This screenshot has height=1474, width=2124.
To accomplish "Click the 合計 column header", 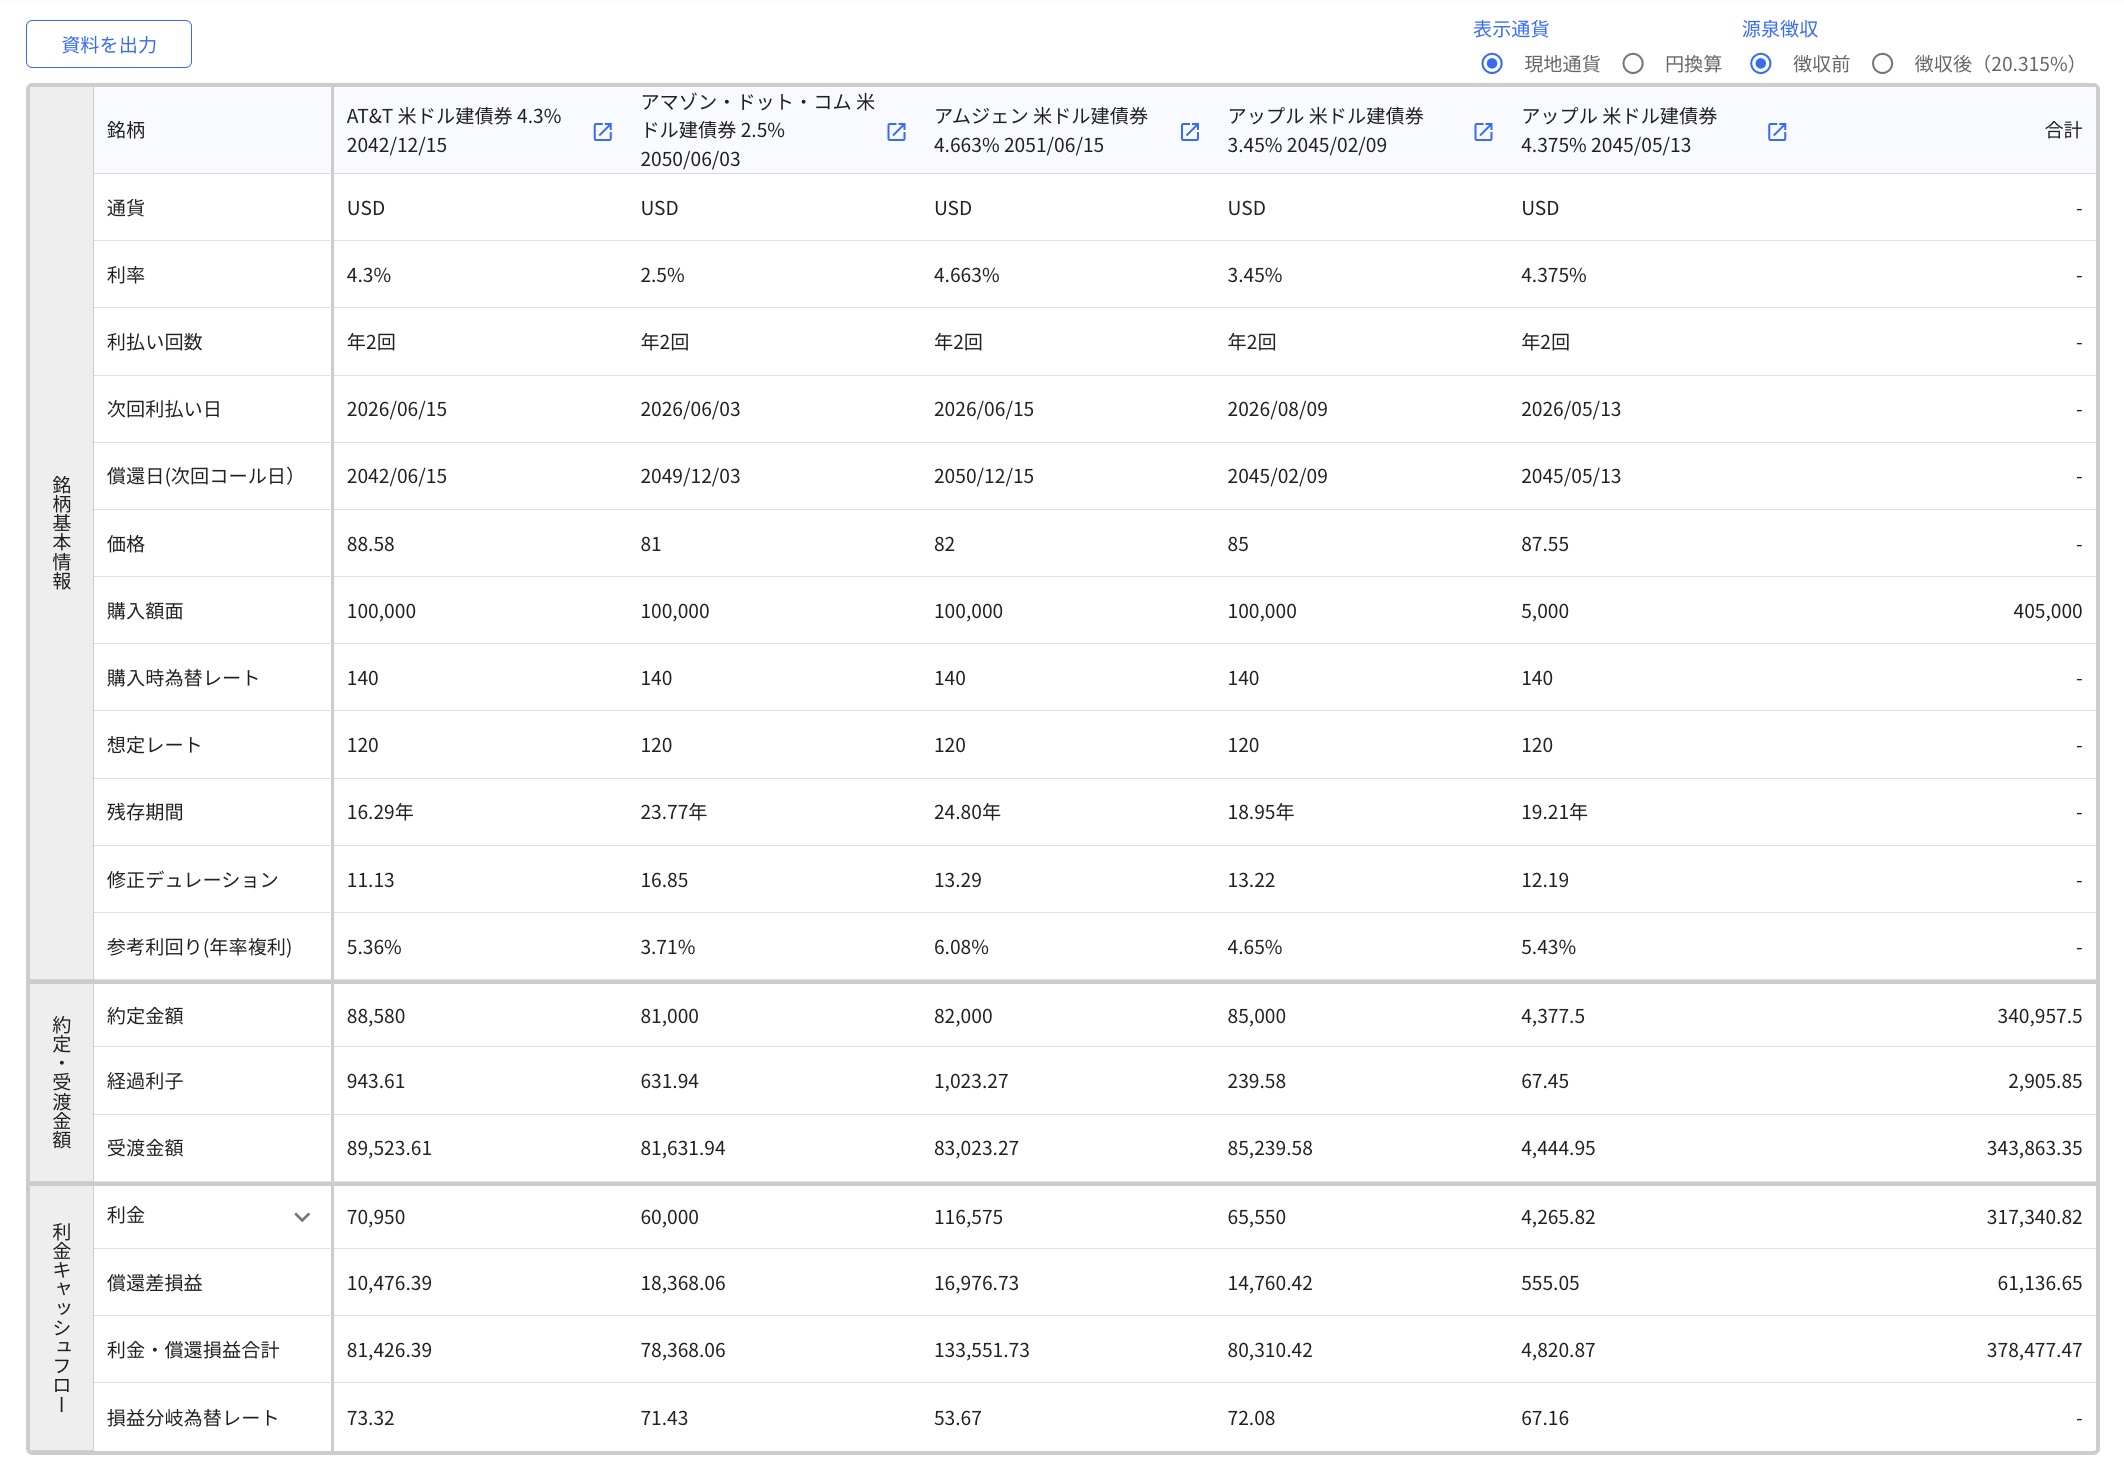I will (x=2062, y=130).
